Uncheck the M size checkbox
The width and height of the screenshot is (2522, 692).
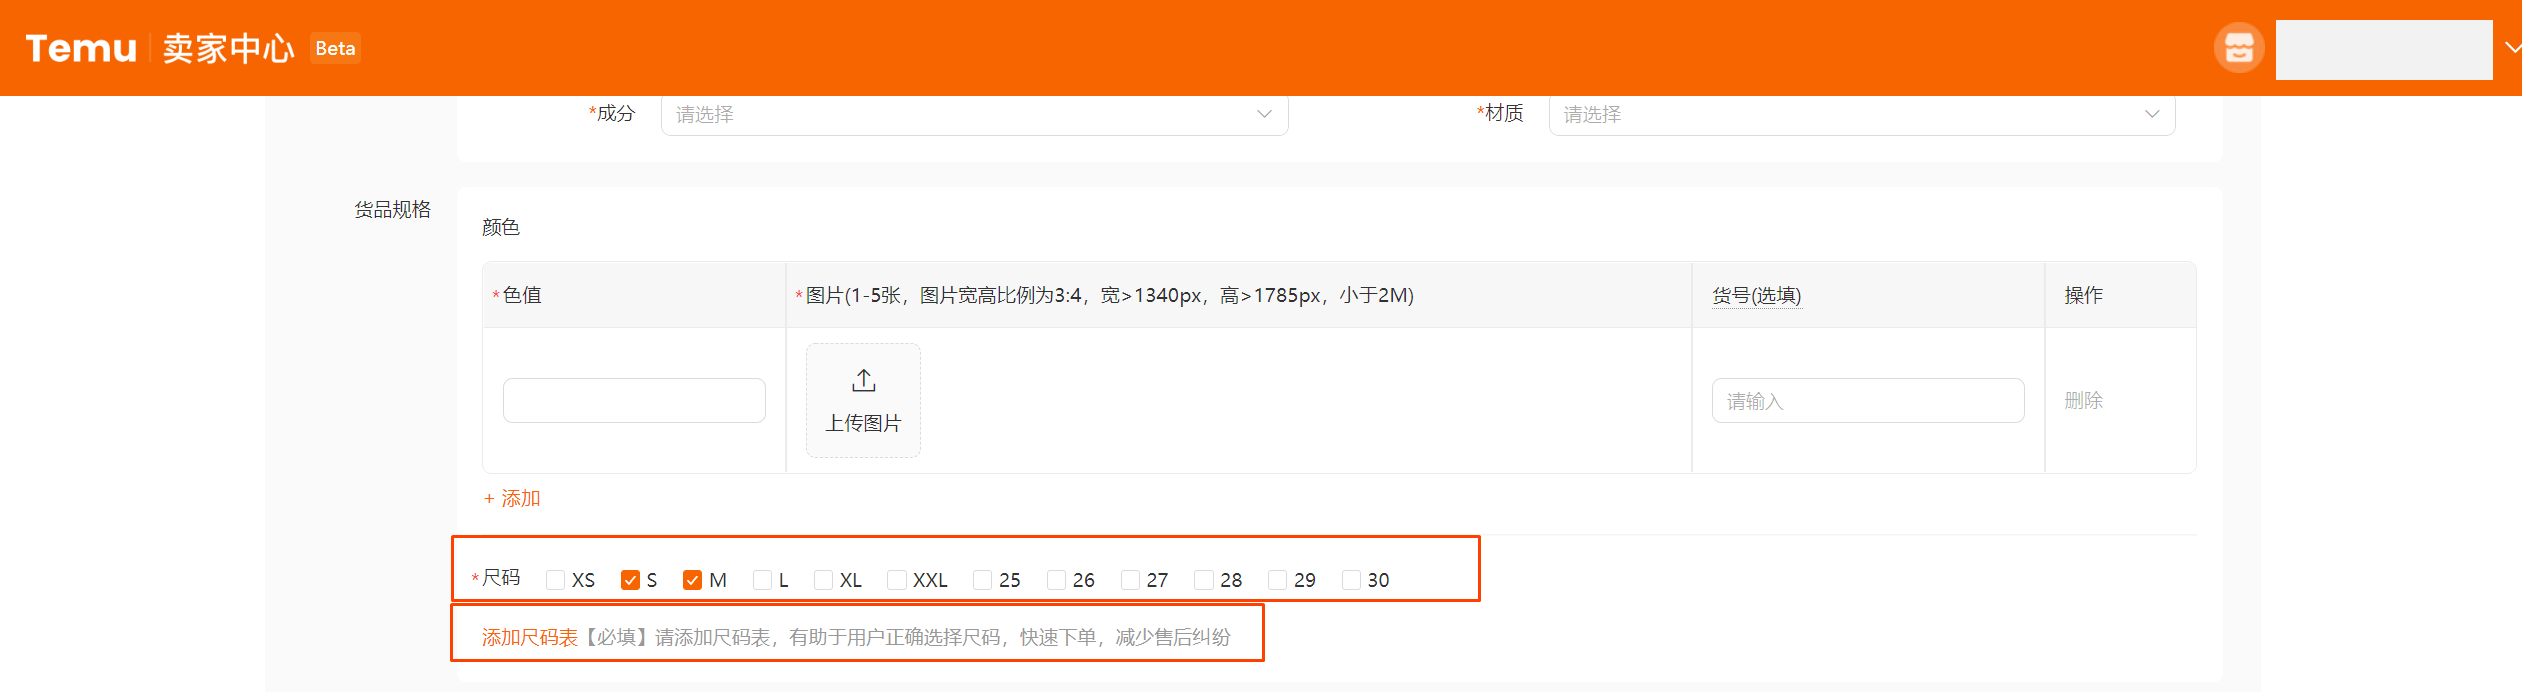click(692, 580)
